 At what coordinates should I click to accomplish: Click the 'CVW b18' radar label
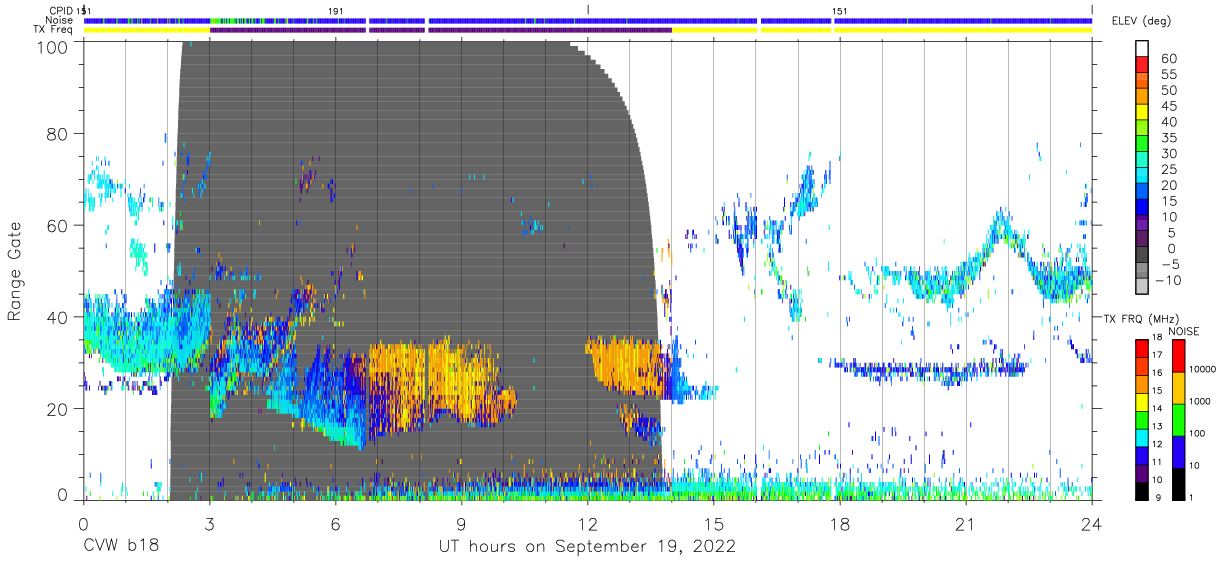(x=120, y=547)
